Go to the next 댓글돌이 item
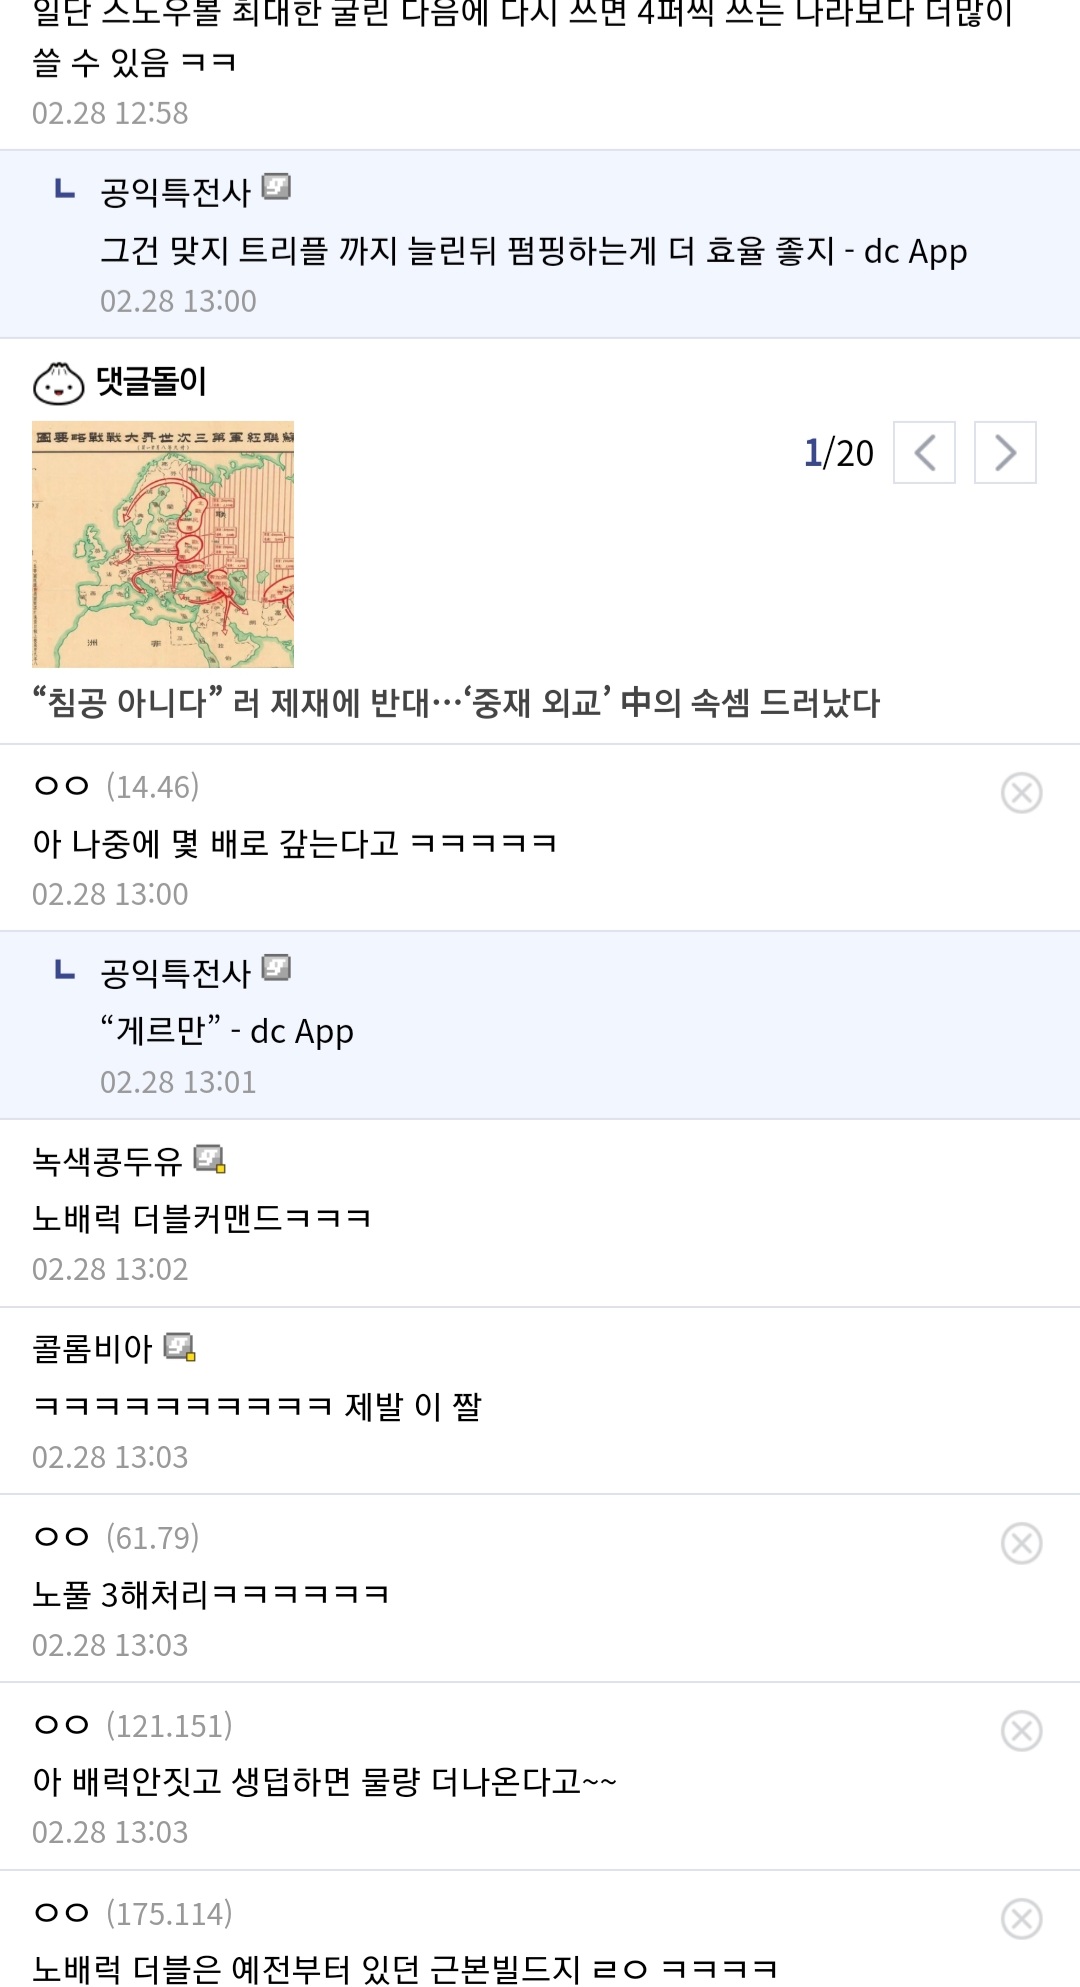This screenshot has height=1987, width=1080. [x=1005, y=453]
